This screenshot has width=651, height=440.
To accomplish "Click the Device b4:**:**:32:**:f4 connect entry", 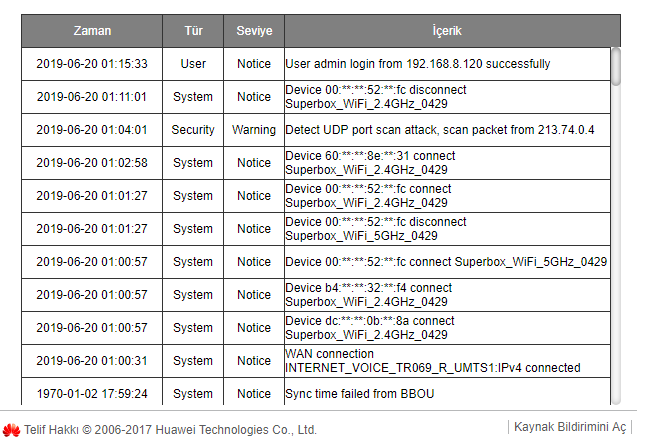I will 369,295.
